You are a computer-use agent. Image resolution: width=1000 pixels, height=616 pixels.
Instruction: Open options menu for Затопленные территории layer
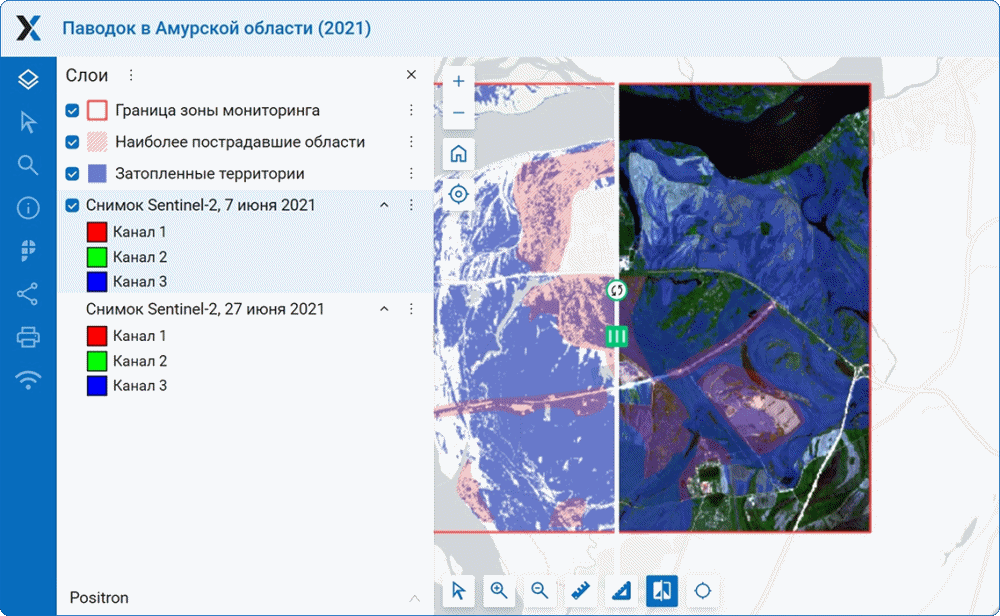click(410, 174)
